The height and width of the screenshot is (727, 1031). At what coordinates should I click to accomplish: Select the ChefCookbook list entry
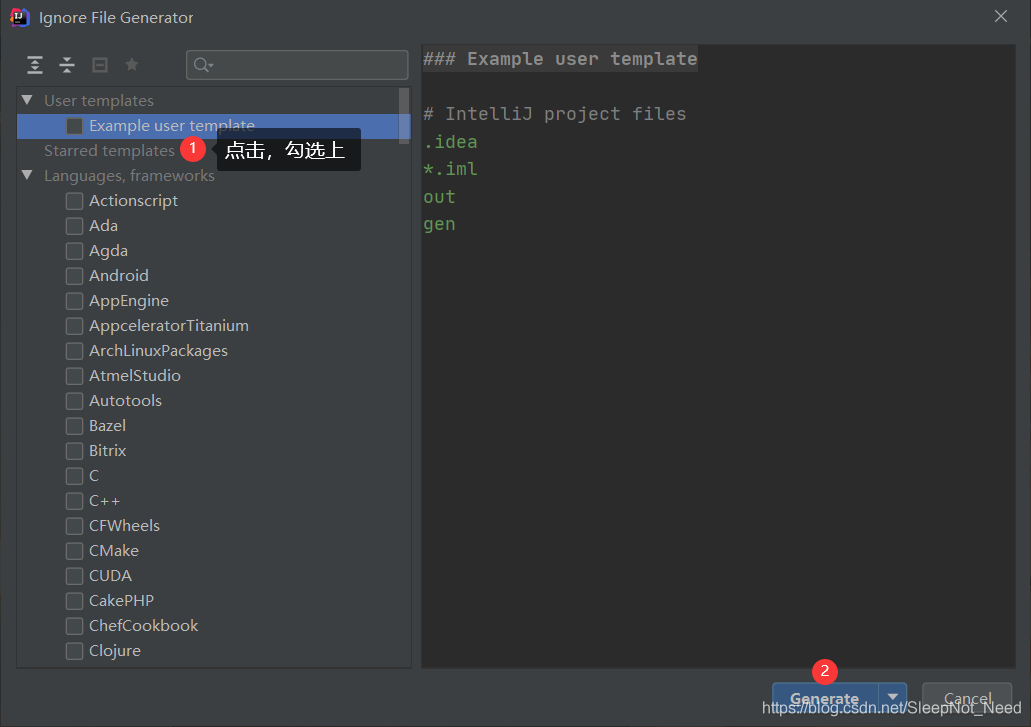coord(143,625)
